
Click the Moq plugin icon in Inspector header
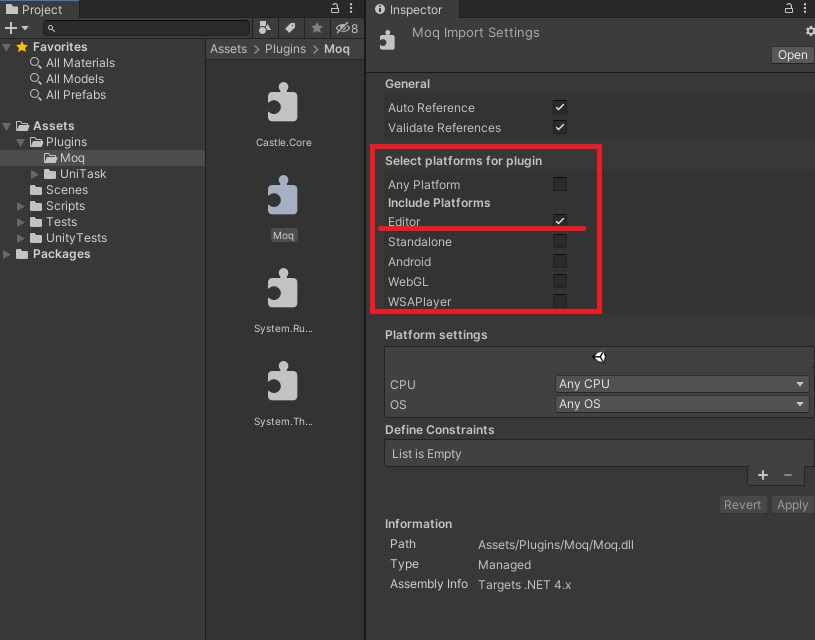pos(388,40)
